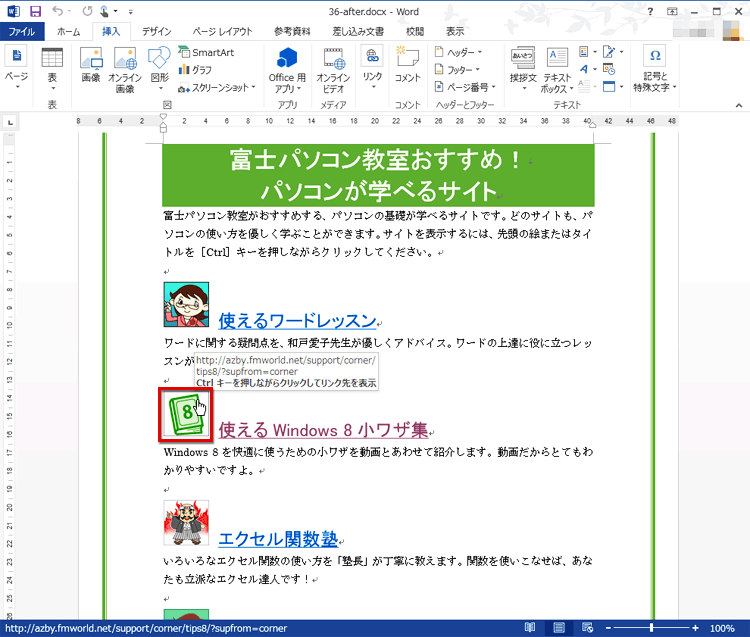The image size is (750, 637).
Task: Click the samurai man thumbnail image
Action: click(186, 523)
